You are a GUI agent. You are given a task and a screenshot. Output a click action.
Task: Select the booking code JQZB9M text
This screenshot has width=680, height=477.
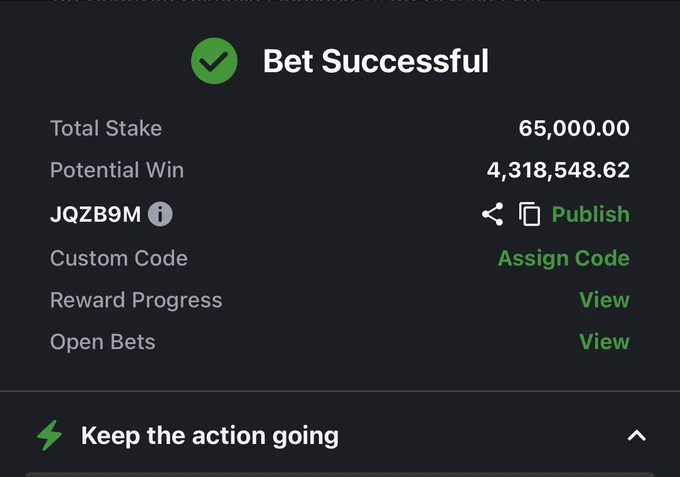(x=95, y=214)
